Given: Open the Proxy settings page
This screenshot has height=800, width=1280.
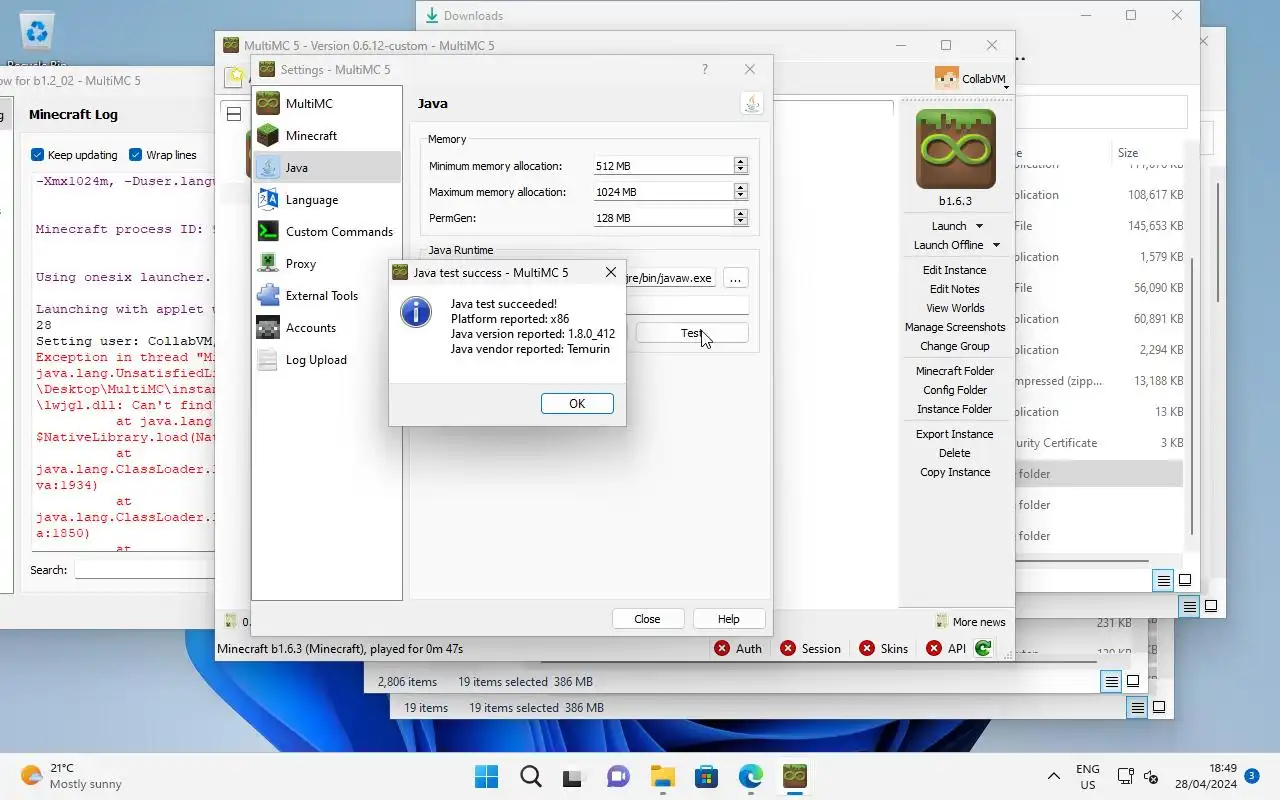Looking at the screenshot, I should pyautogui.click(x=327, y=263).
